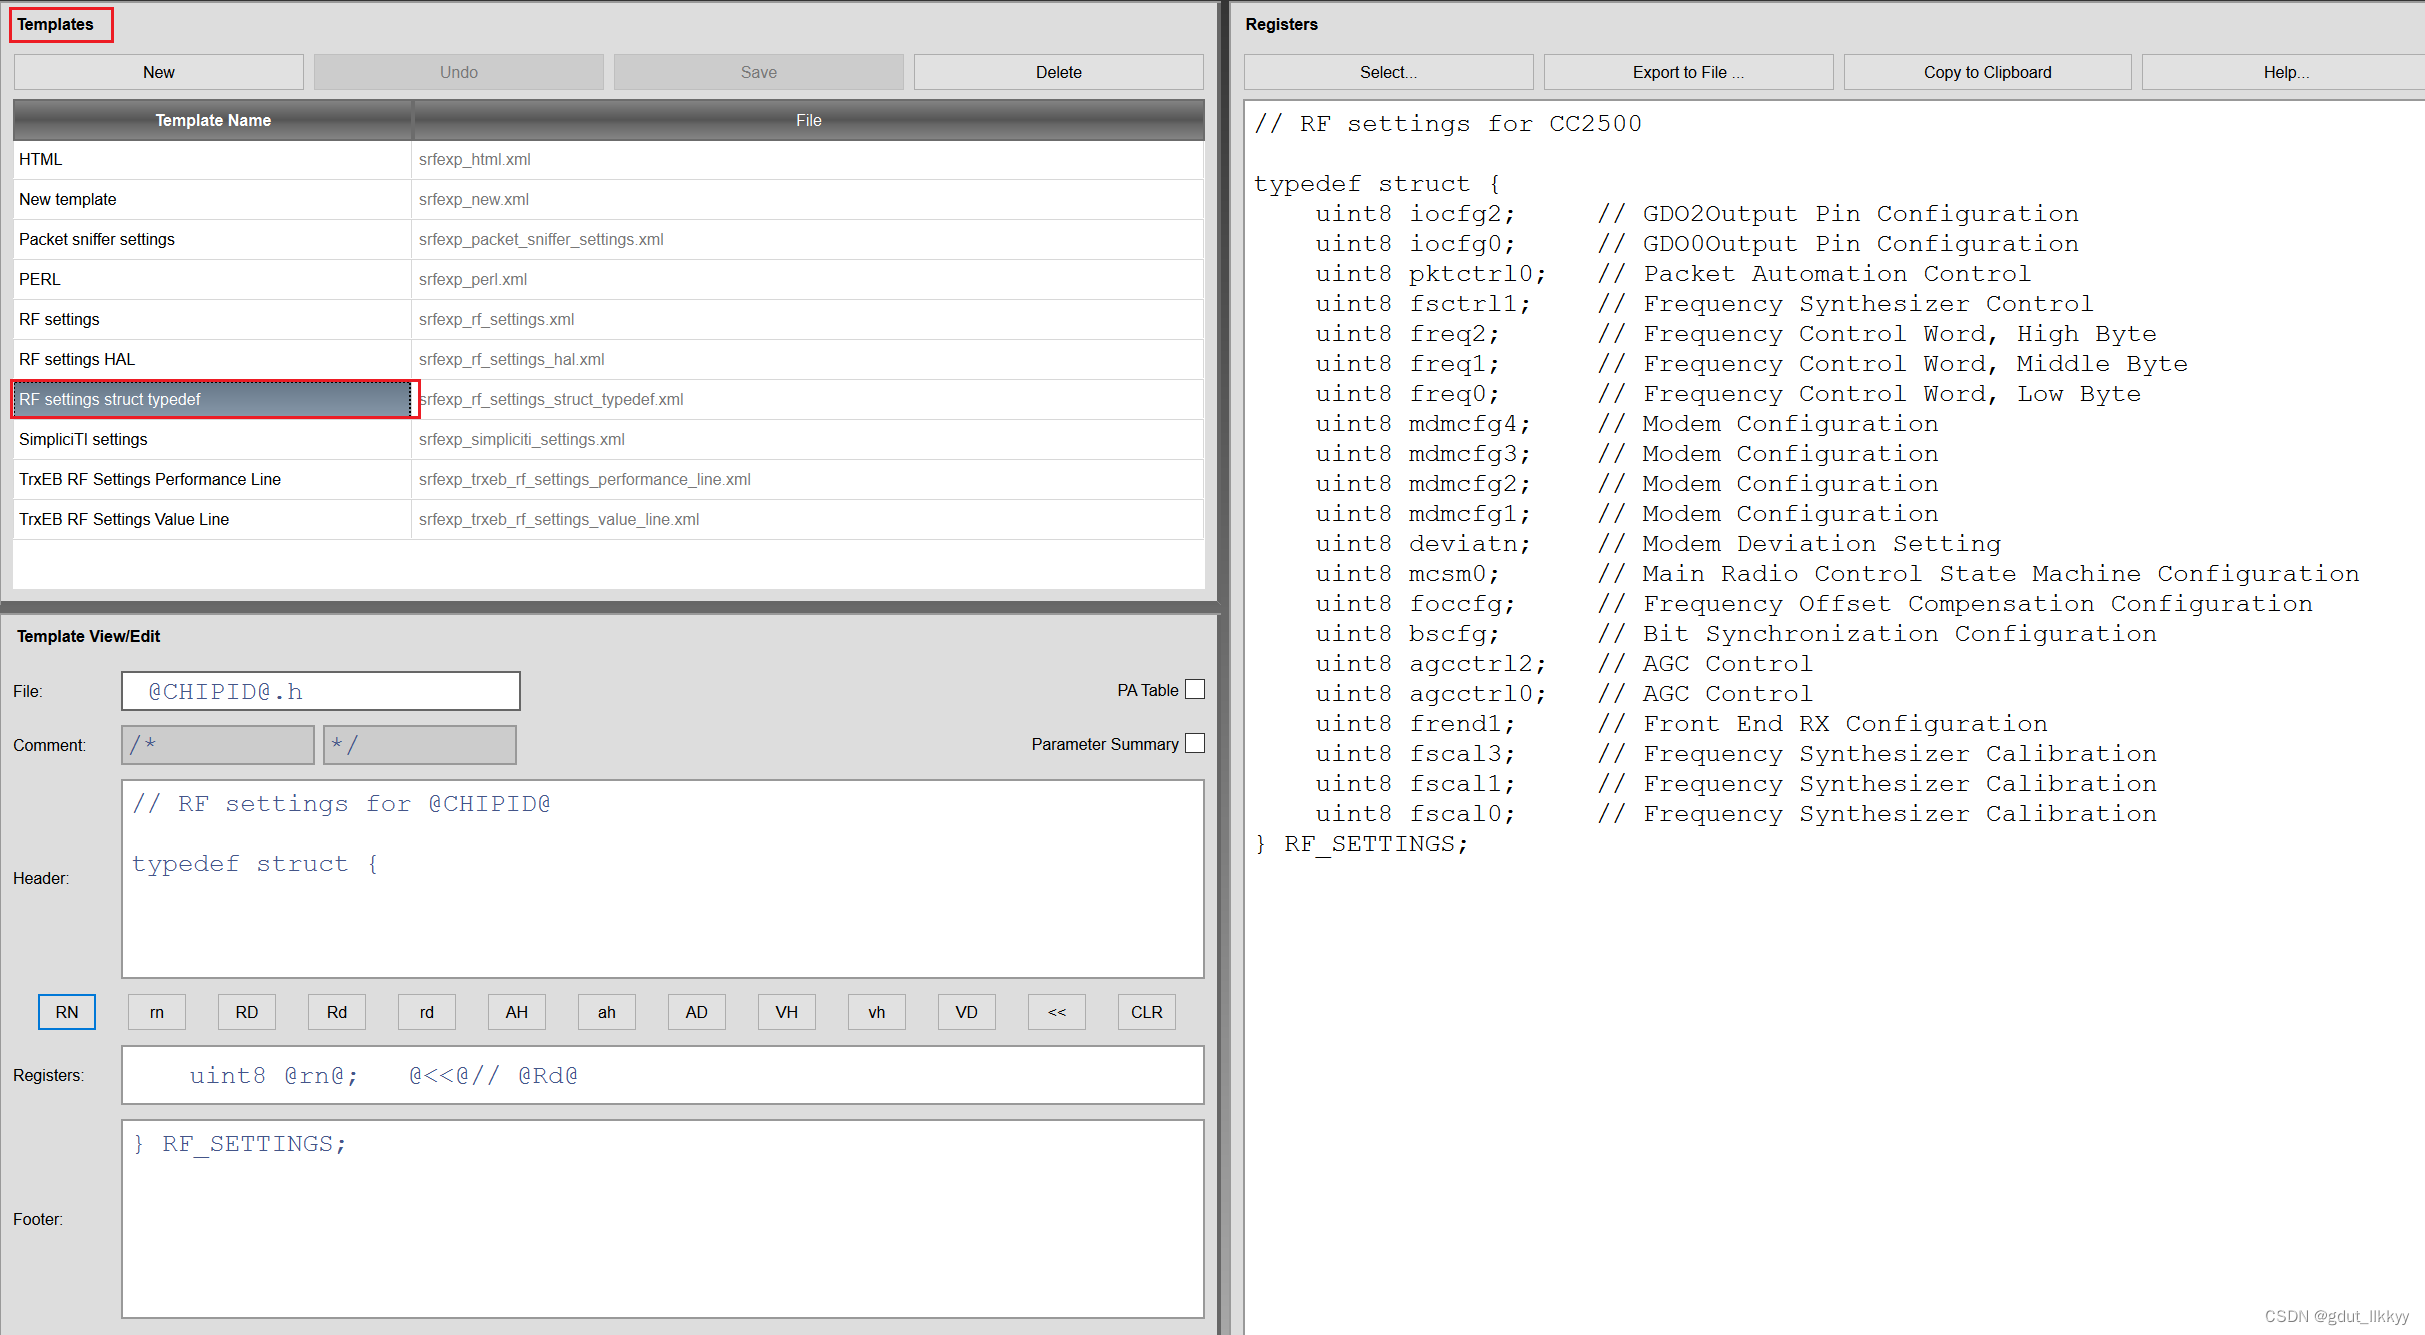This screenshot has height=1335, width=2425.
Task: Click the Registers format field
Action: 662,1075
